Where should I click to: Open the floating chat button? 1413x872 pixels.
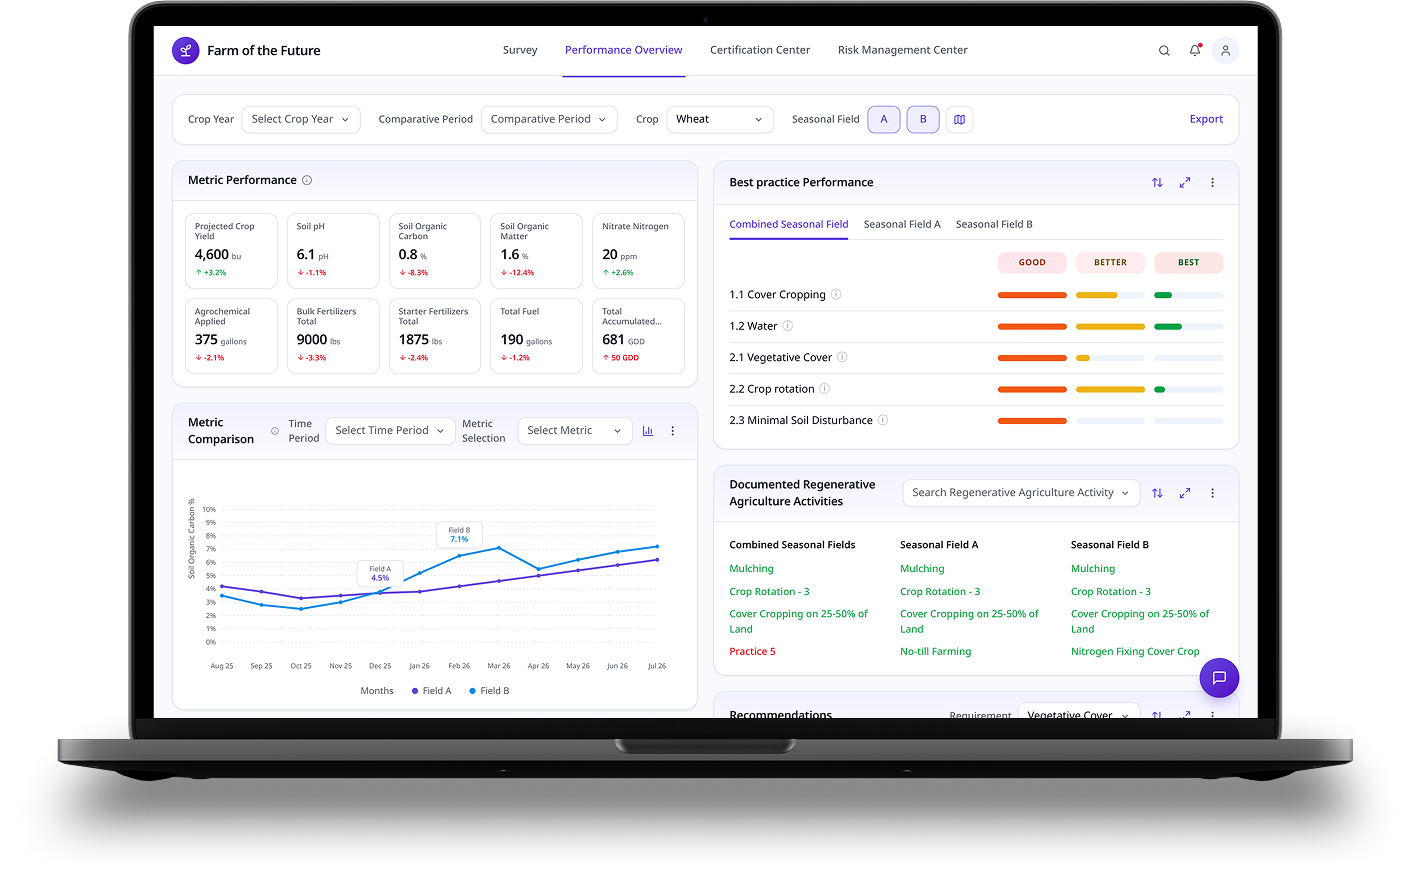pyautogui.click(x=1219, y=678)
